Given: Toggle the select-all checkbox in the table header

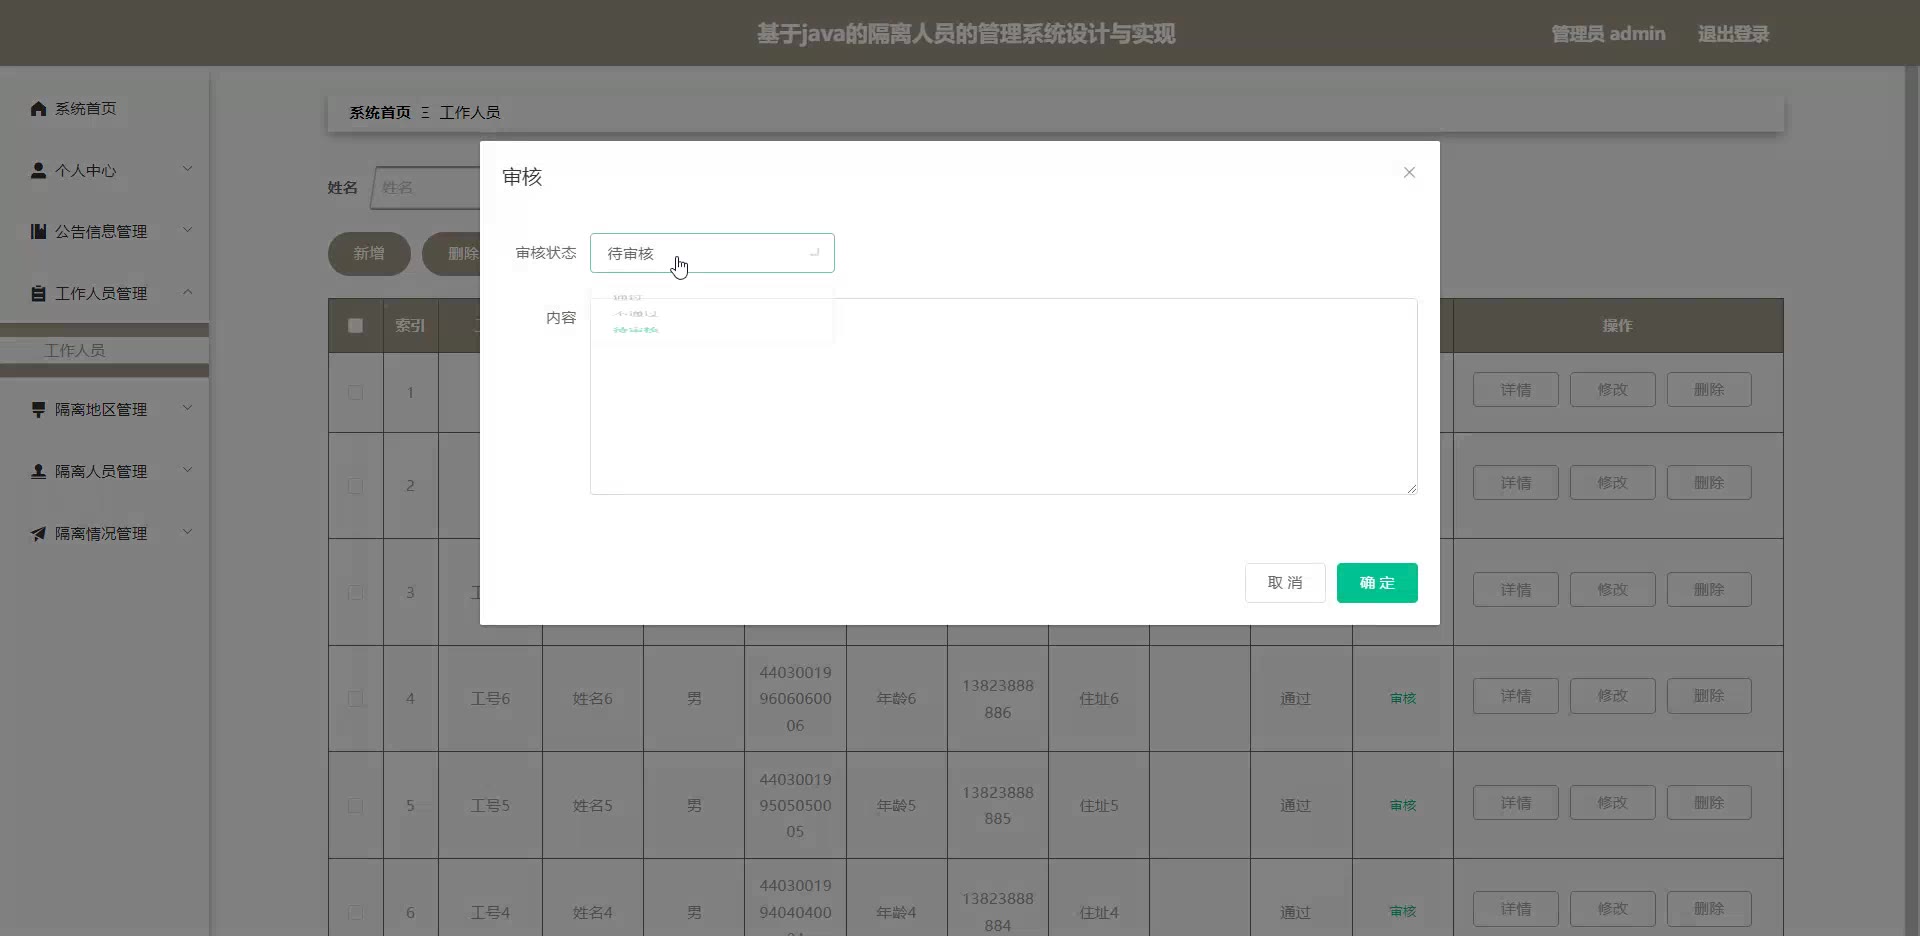Looking at the screenshot, I should (355, 325).
